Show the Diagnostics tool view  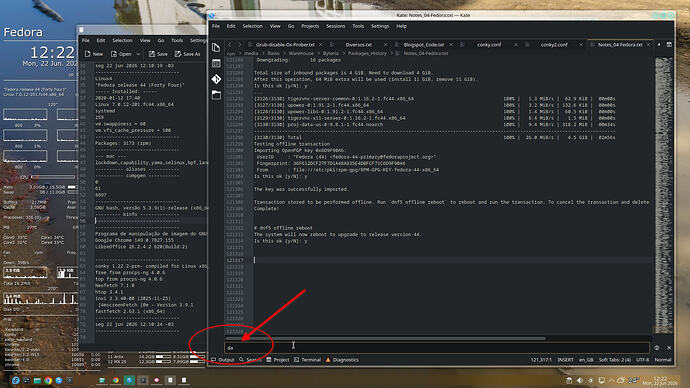(x=342, y=360)
